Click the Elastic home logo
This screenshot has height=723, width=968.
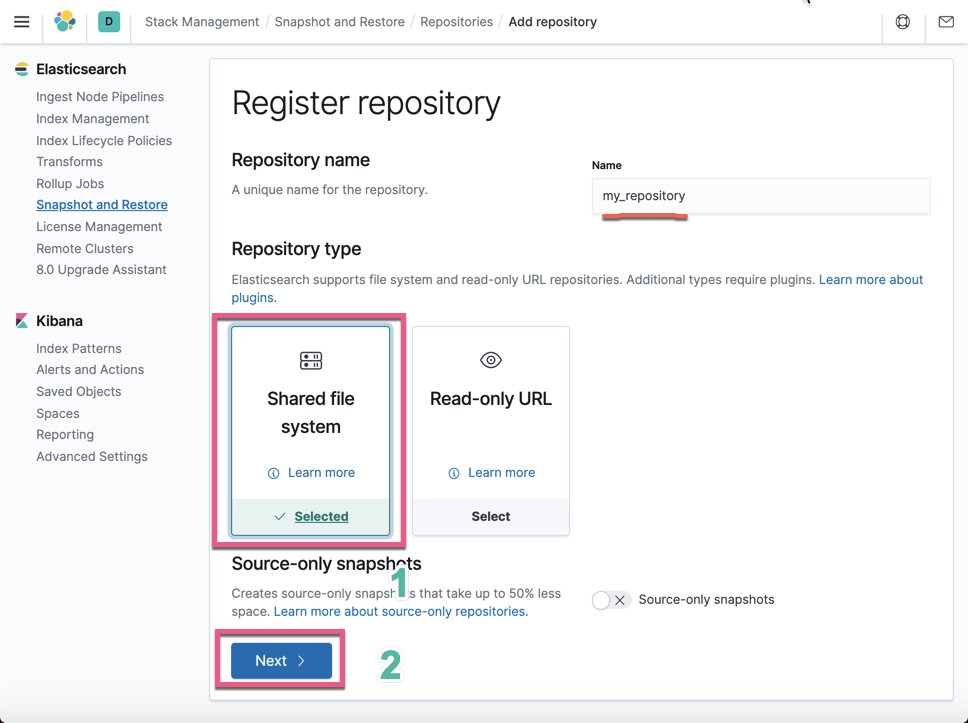point(66,21)
